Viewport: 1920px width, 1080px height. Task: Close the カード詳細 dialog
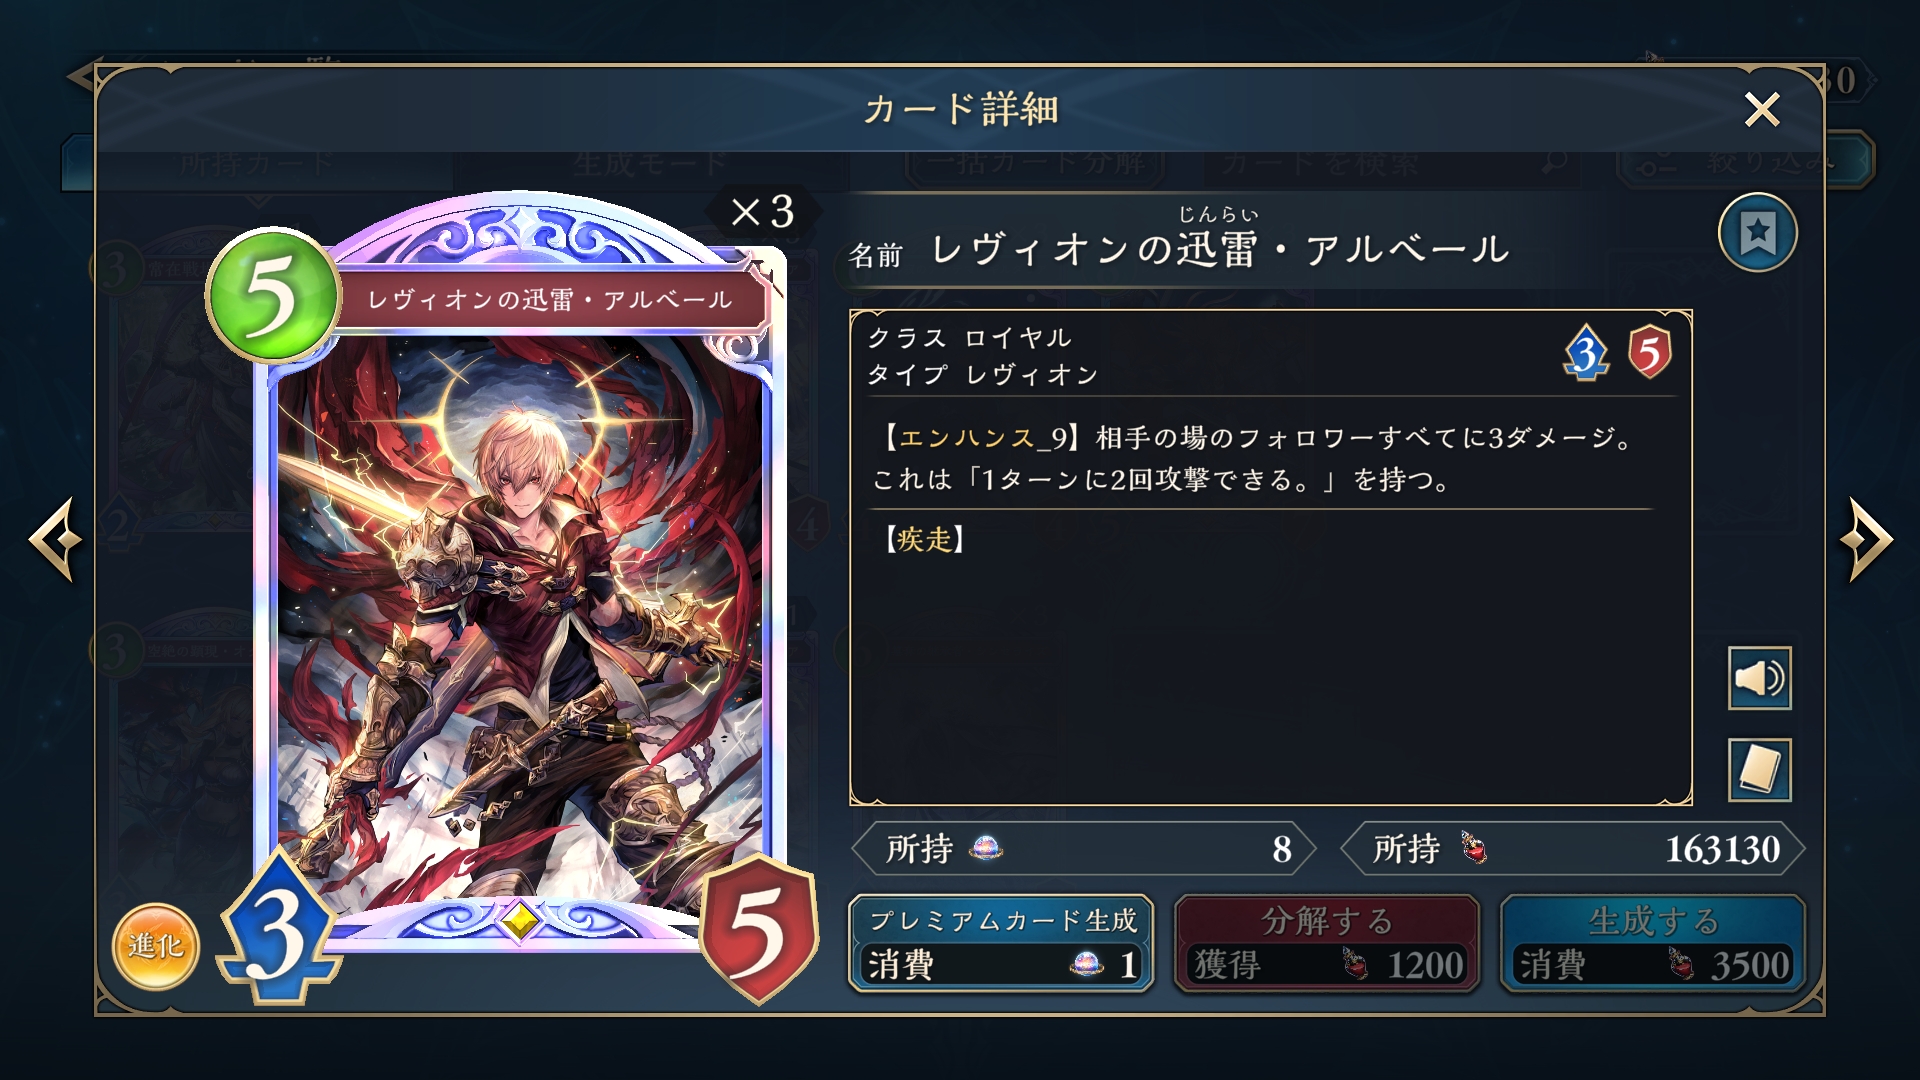(x=1762, y=109)
